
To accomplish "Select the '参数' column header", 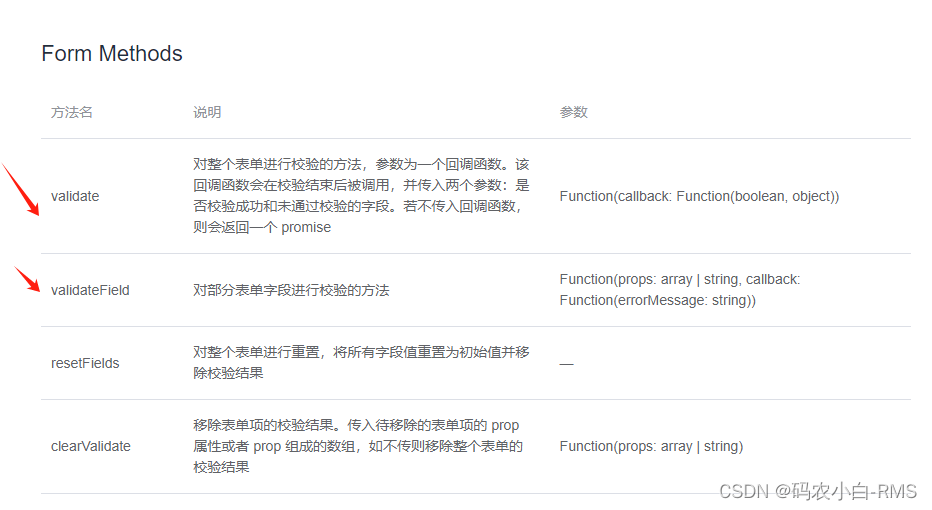I will point(574,112).
